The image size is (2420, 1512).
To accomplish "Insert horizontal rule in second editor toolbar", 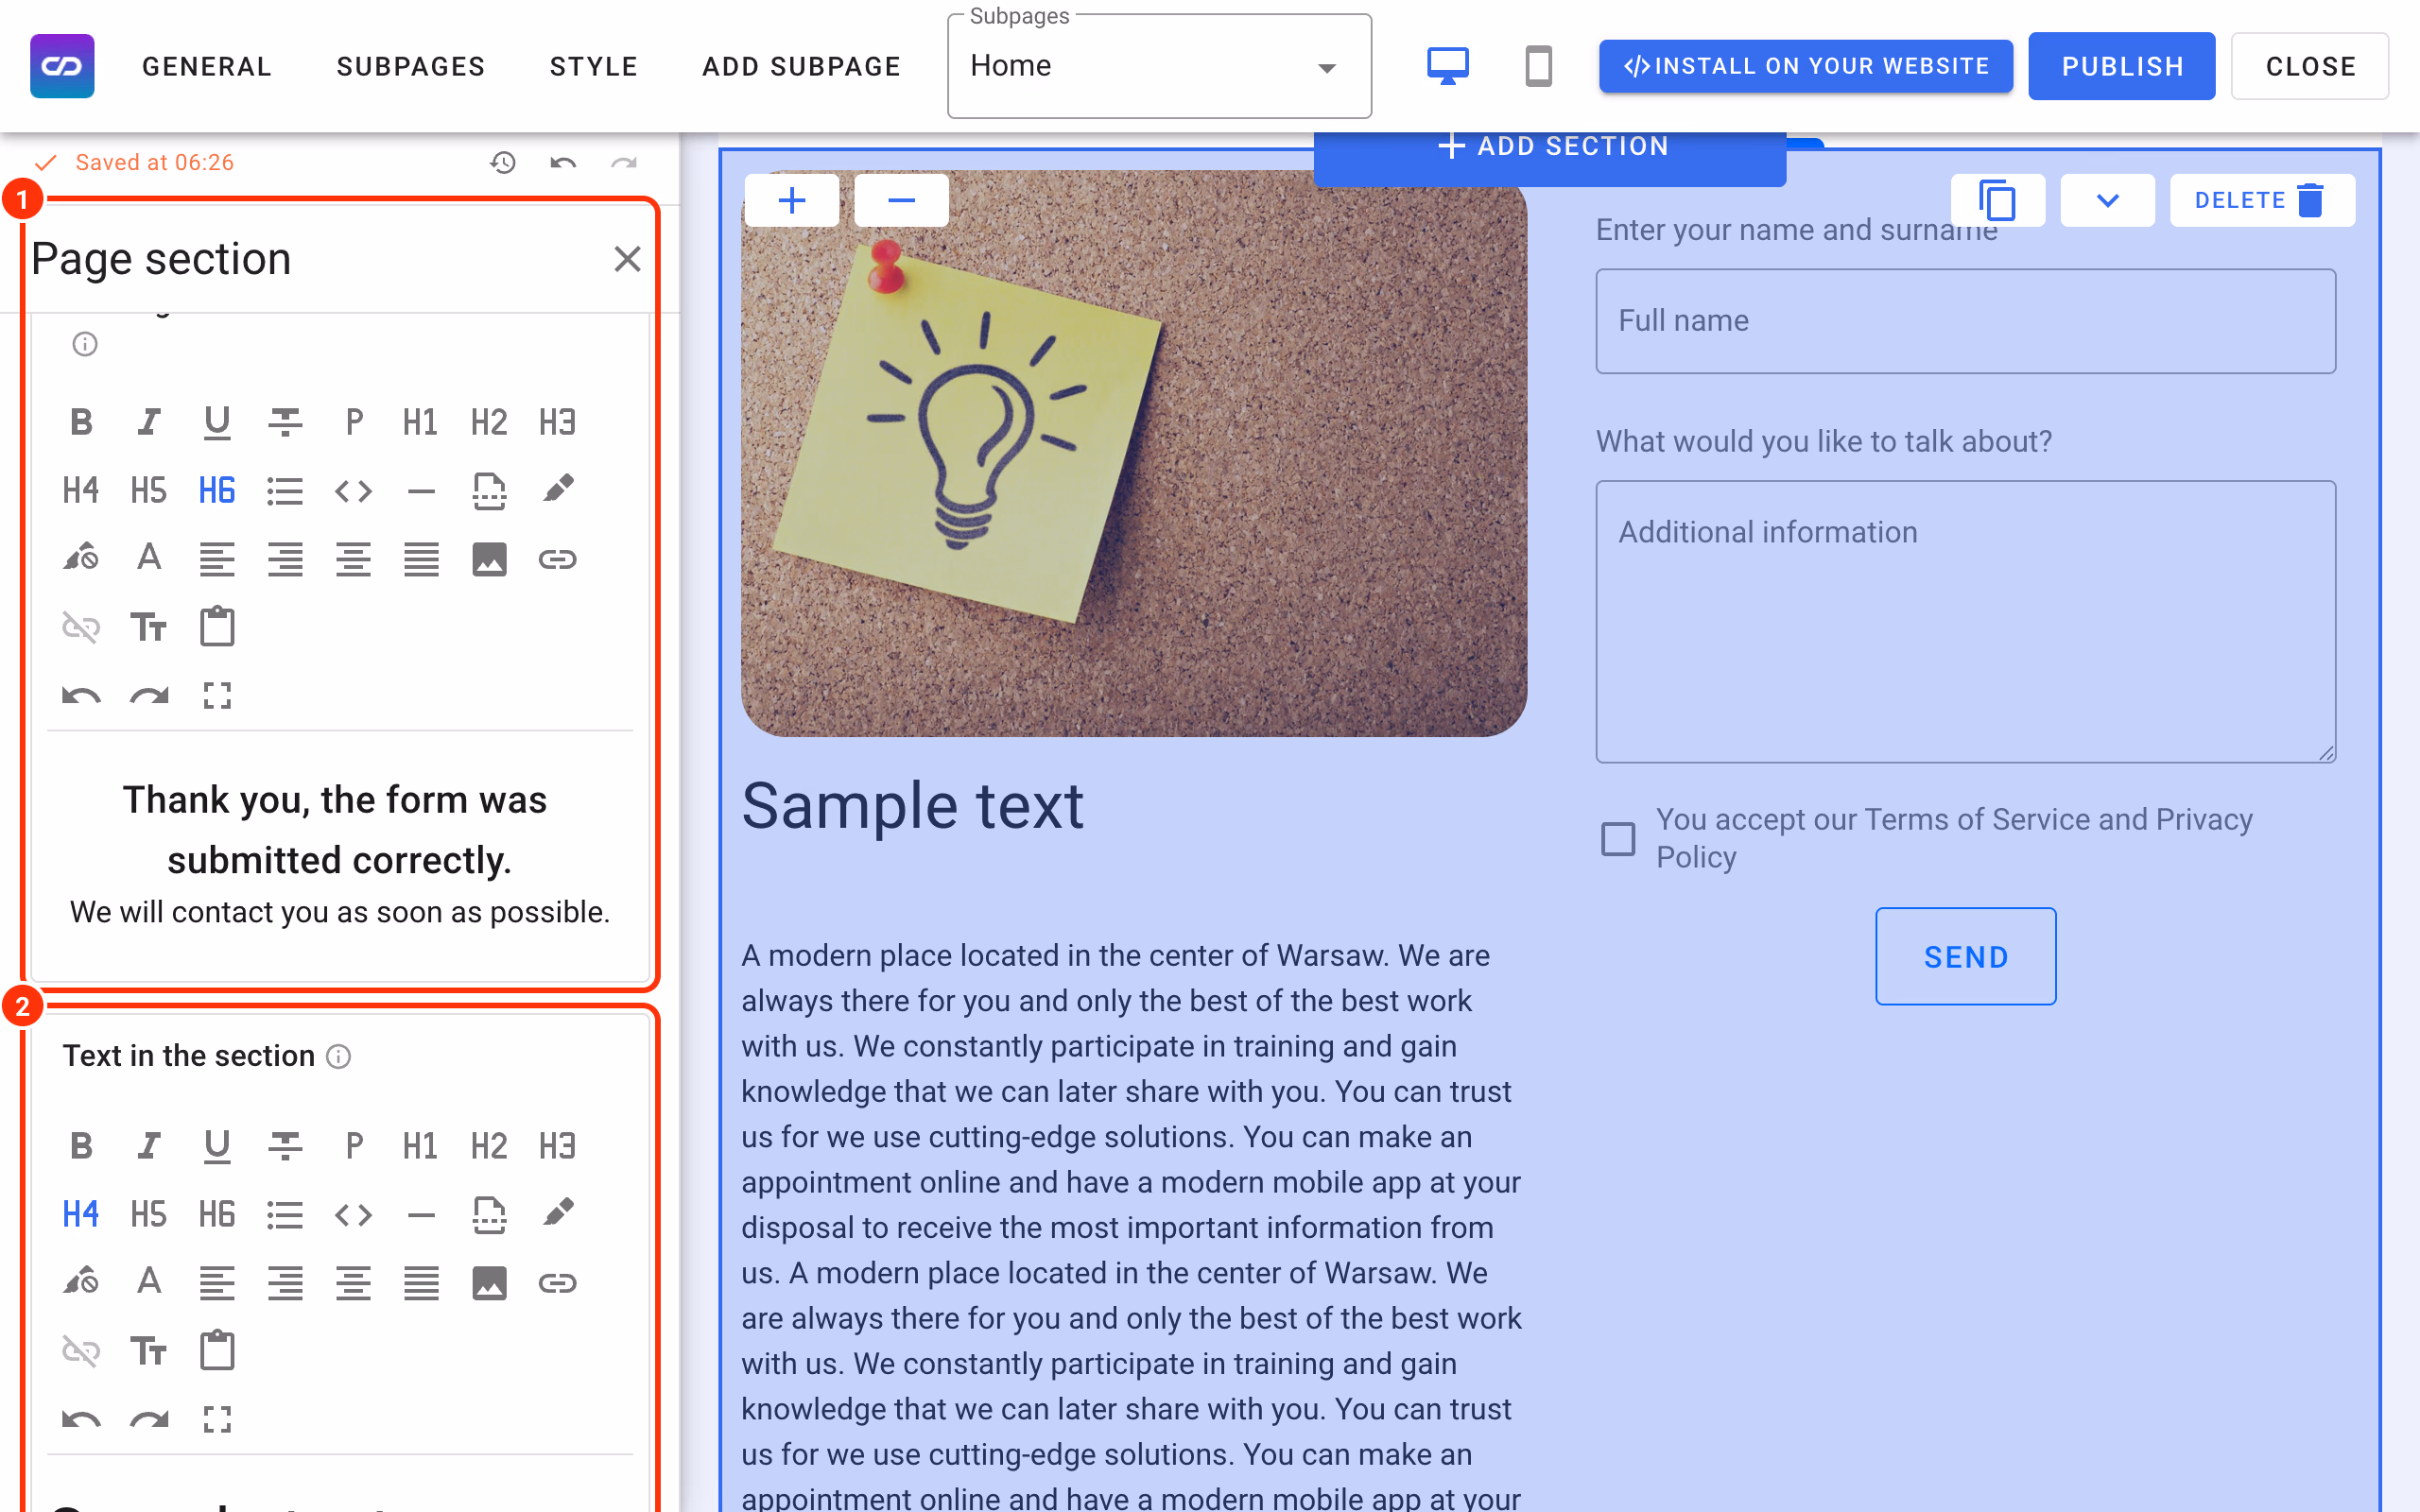I will 421,1214.
